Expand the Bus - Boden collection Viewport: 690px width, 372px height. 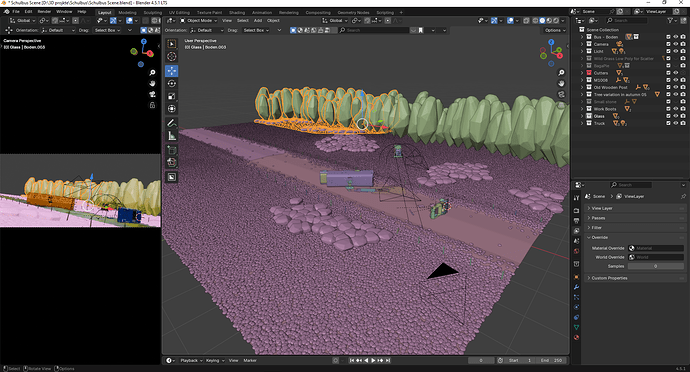(x=582, y=37)
